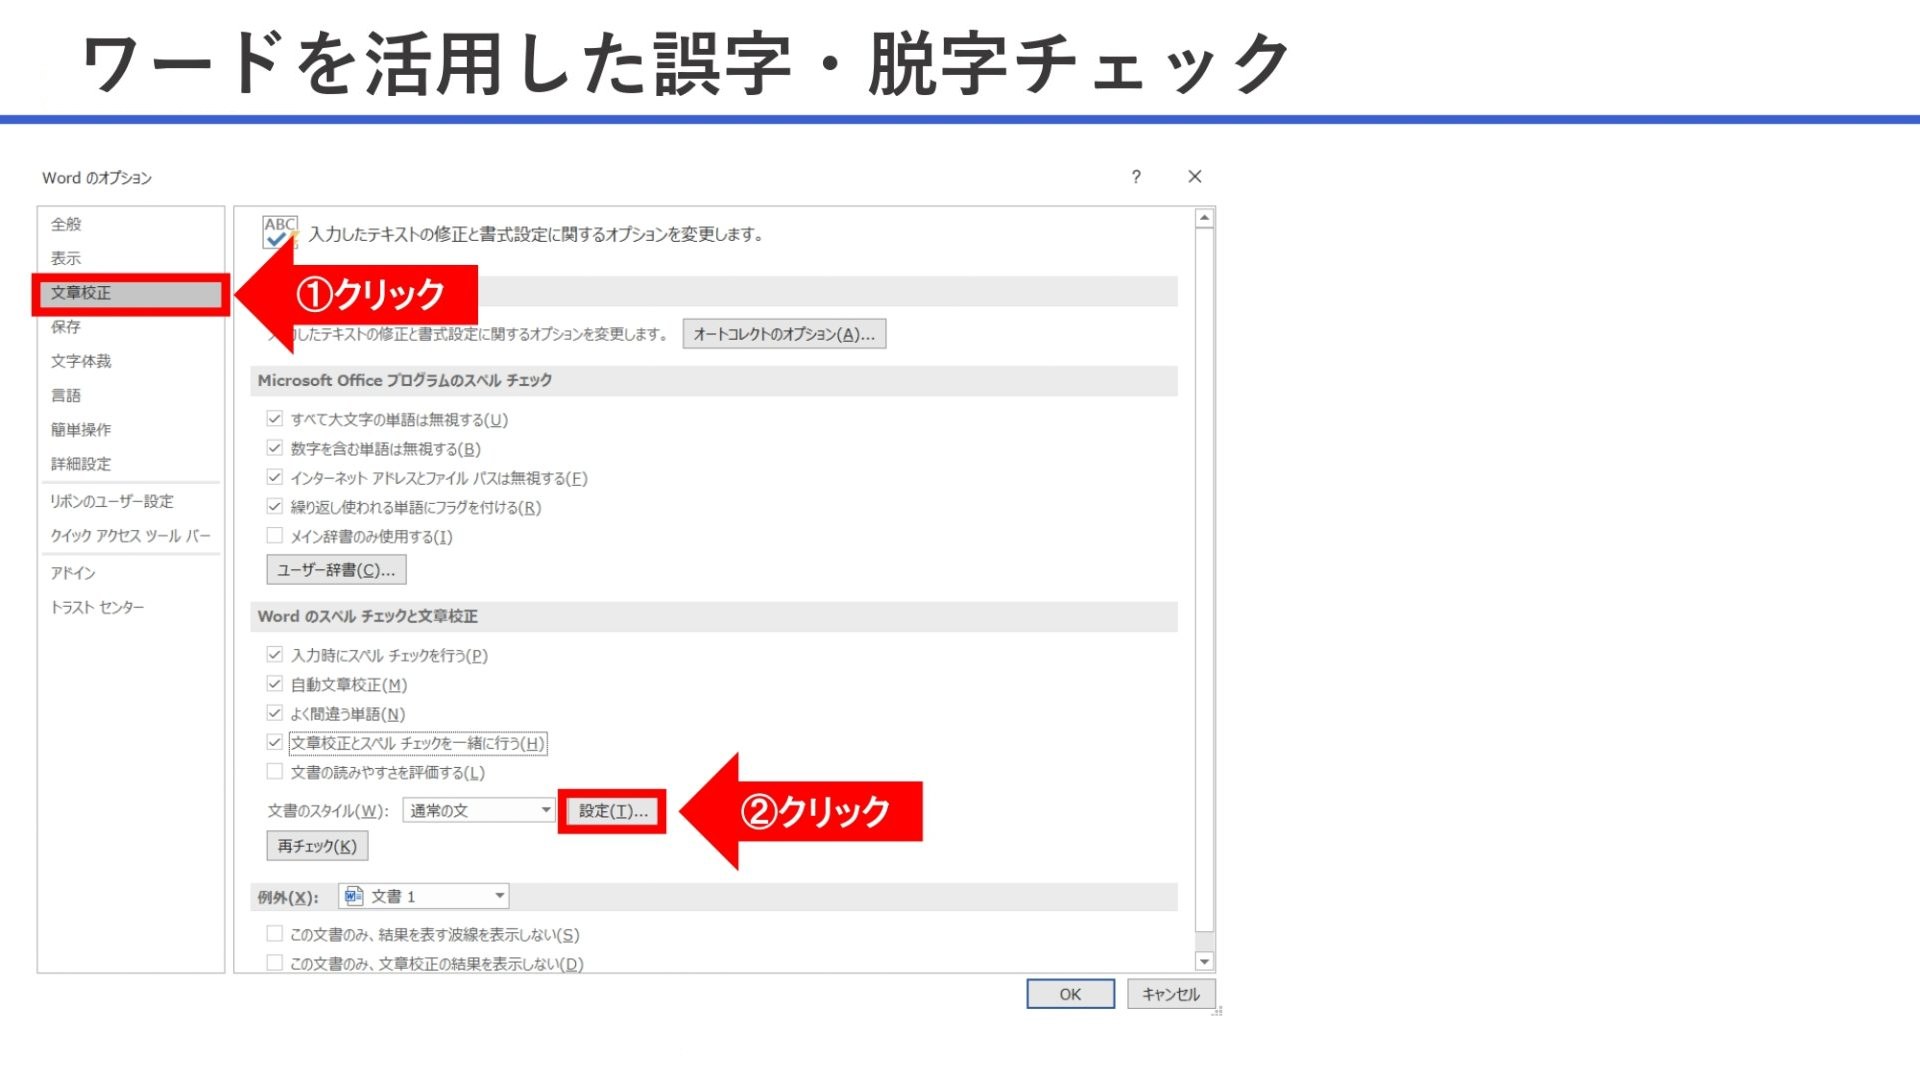This screenshot has height=1080, width=1920.
Task: Click the Word のオプション dialog title
Action: 97,177
